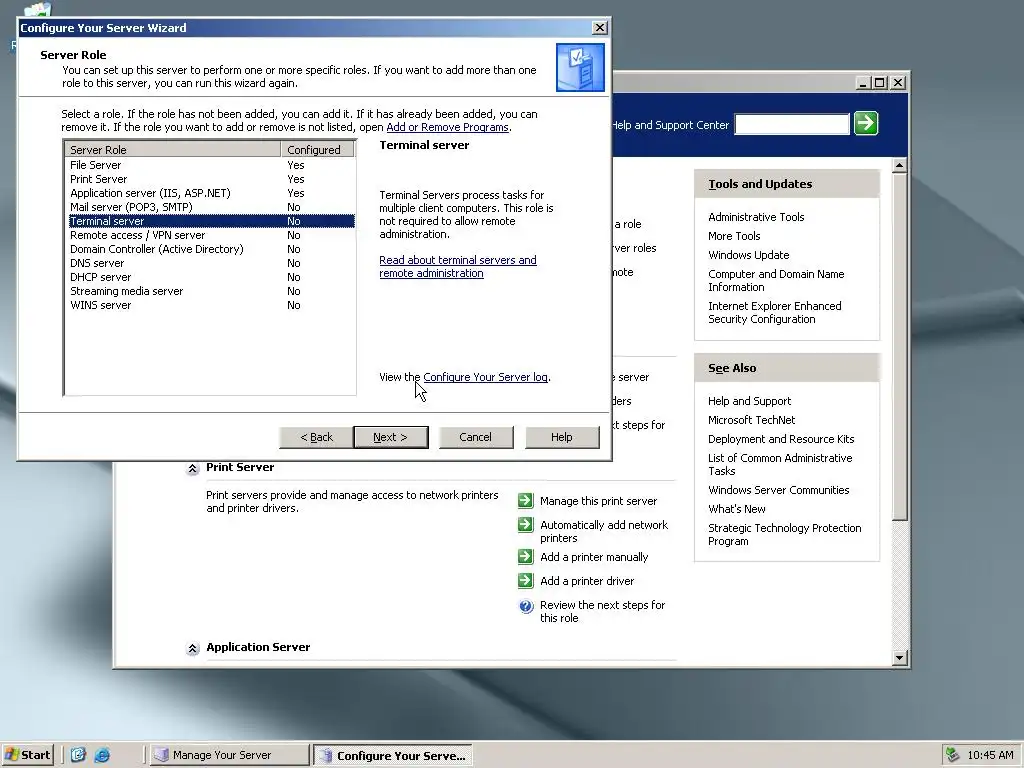The width and height of the screenshot is (1024, 768).
Task: Sort by the Configured column header
Action: click(318, 150)
